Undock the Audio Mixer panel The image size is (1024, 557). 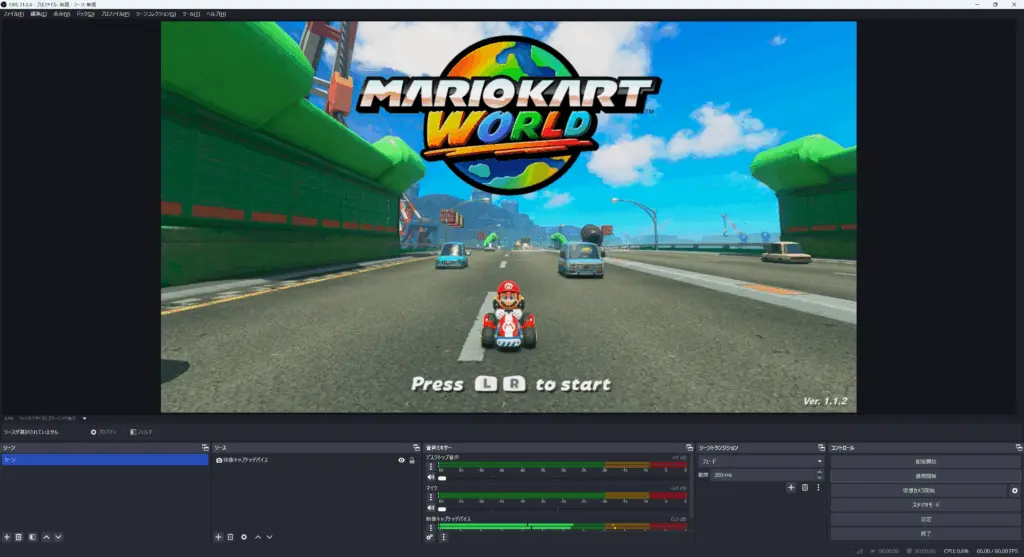point(689,447)
